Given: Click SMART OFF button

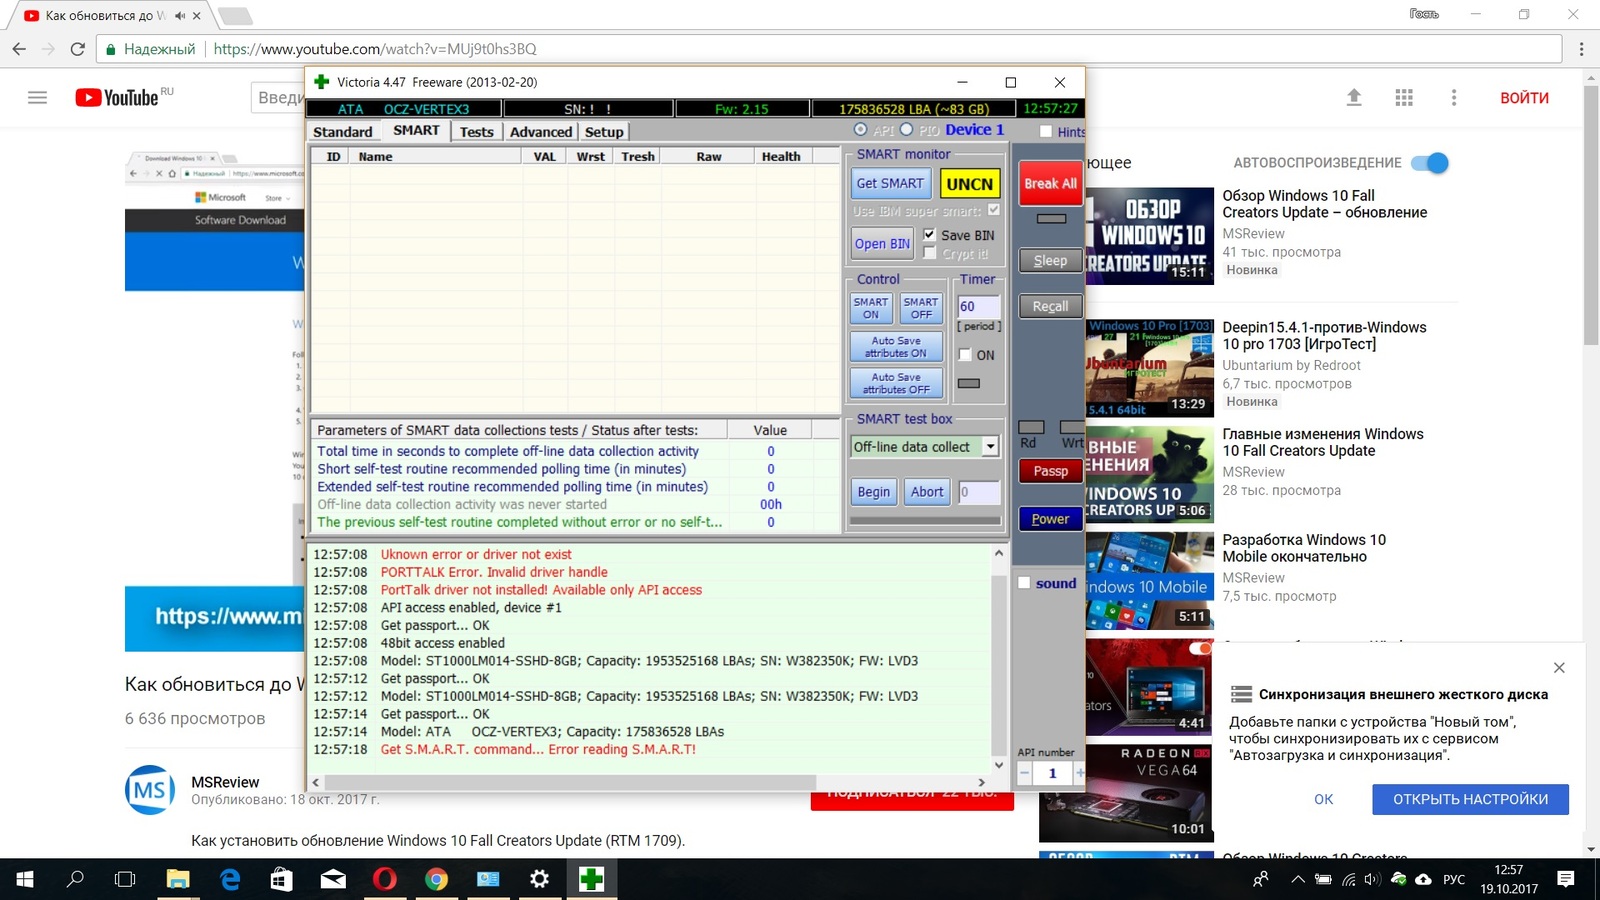Looking at the screenshot, I should tap(921, 308).
